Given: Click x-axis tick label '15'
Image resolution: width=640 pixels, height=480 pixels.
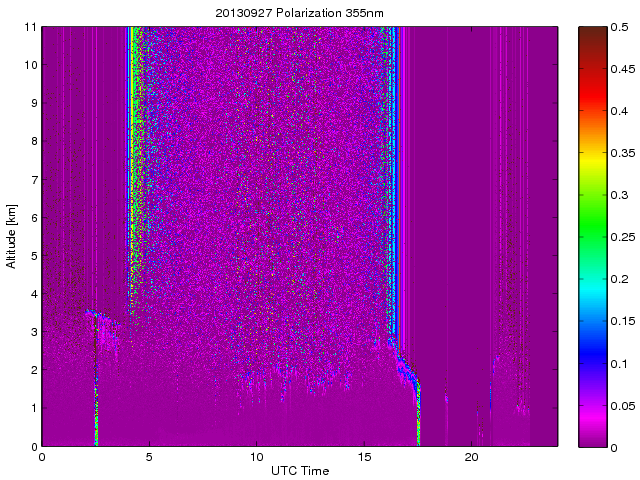Looking at the screenshot, I should (364, 457).
